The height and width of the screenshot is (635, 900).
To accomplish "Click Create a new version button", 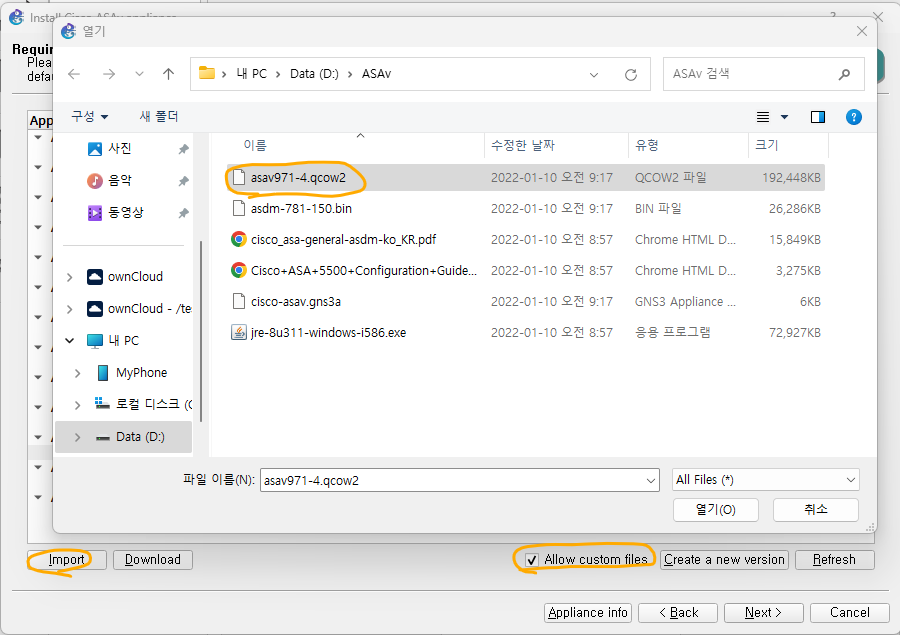I will click(x=724, y=560).
